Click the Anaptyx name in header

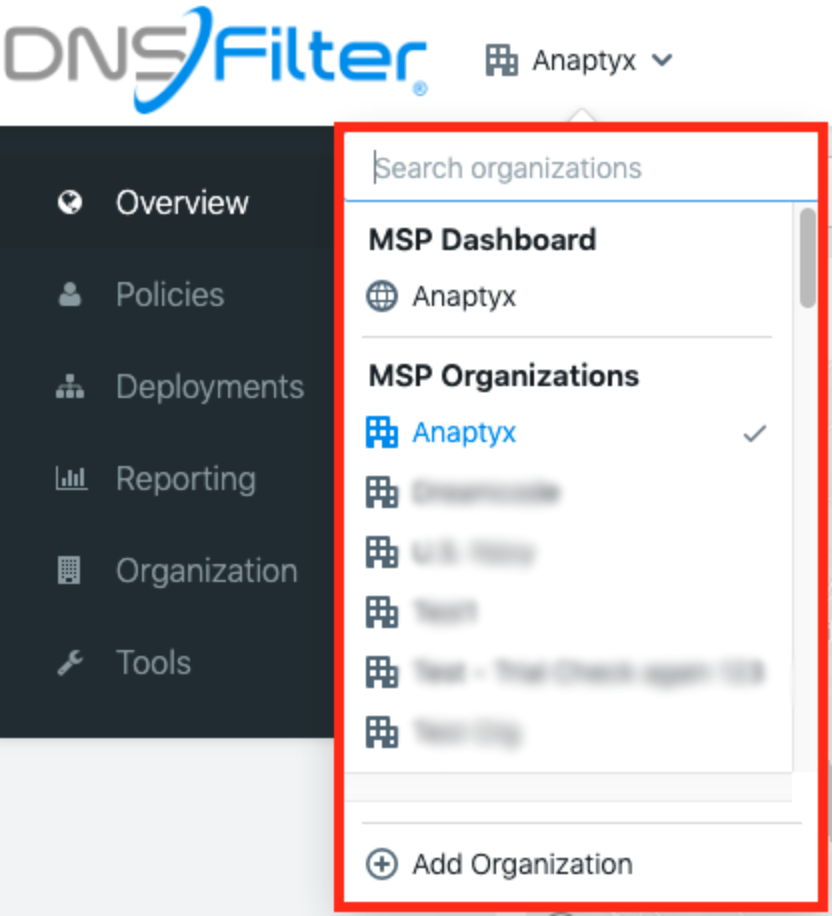[584, 61]
